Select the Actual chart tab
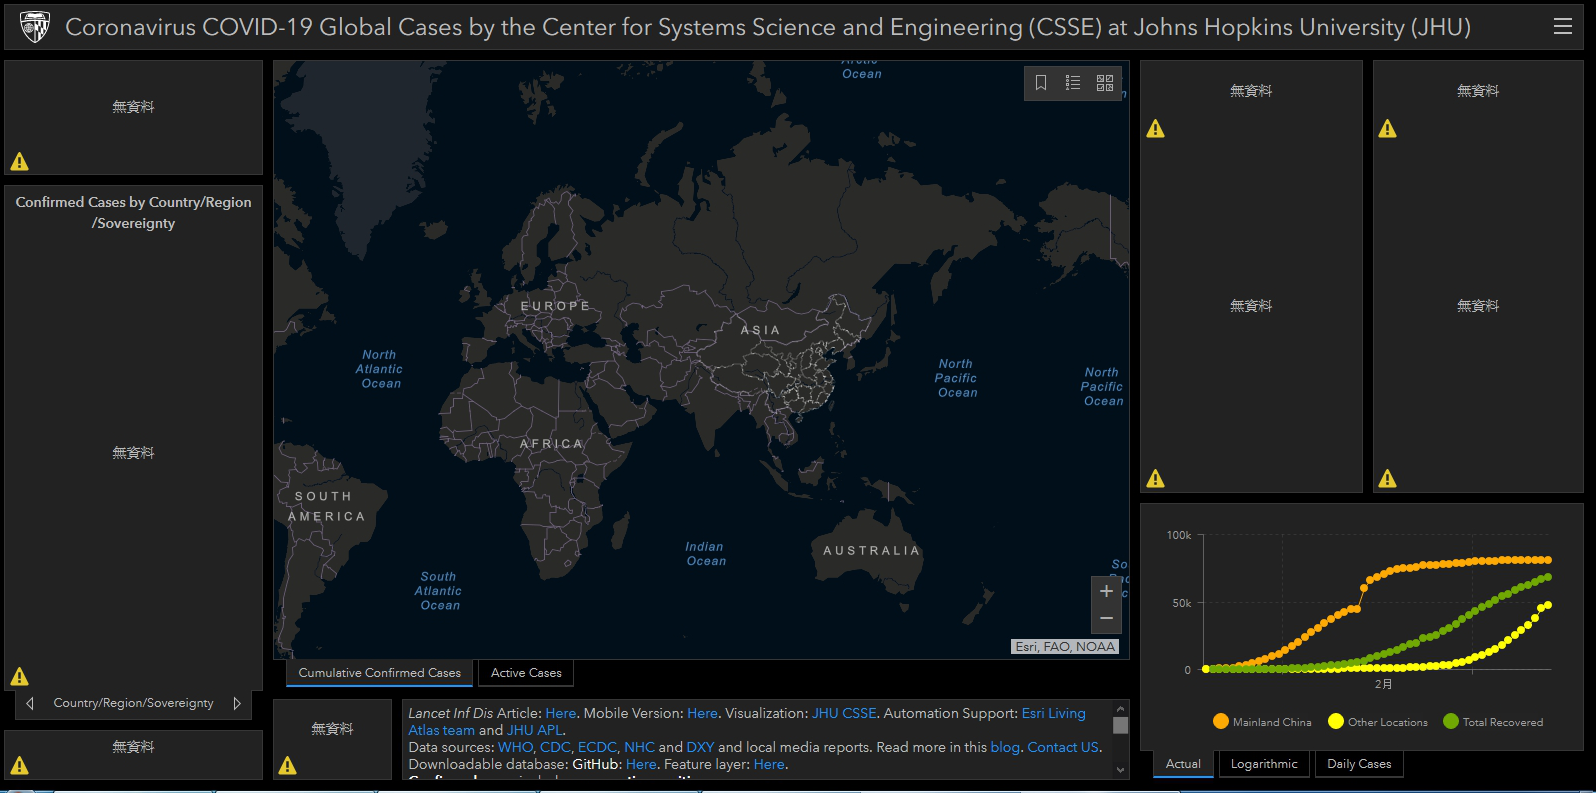 1183,764
